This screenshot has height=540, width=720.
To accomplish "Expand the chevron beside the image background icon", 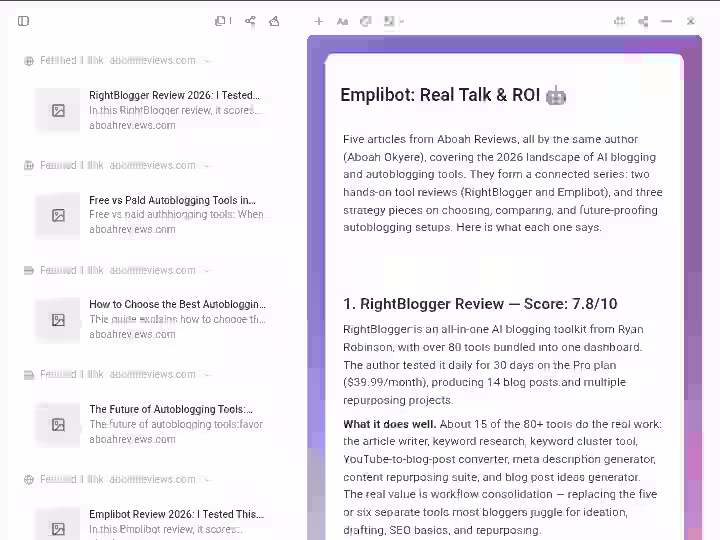I will [402, 22].
